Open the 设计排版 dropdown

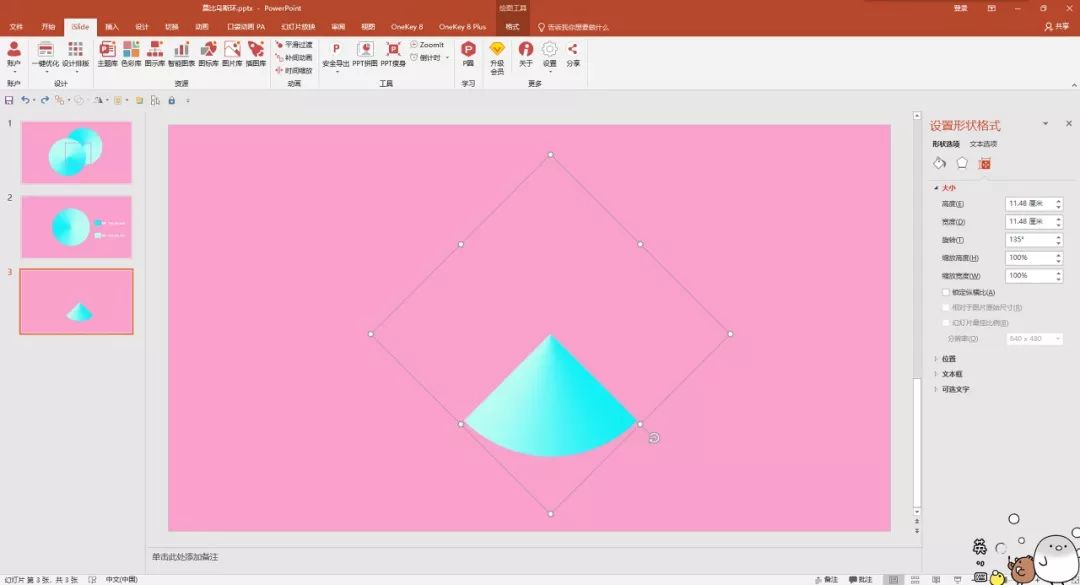point(76,53)
